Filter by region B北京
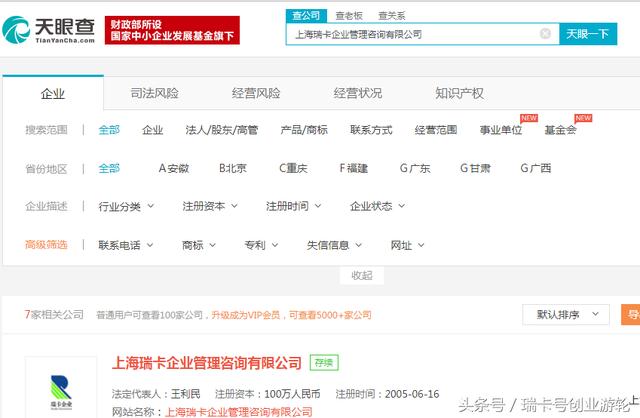The image size is (640, 418). tap(233, 168)
